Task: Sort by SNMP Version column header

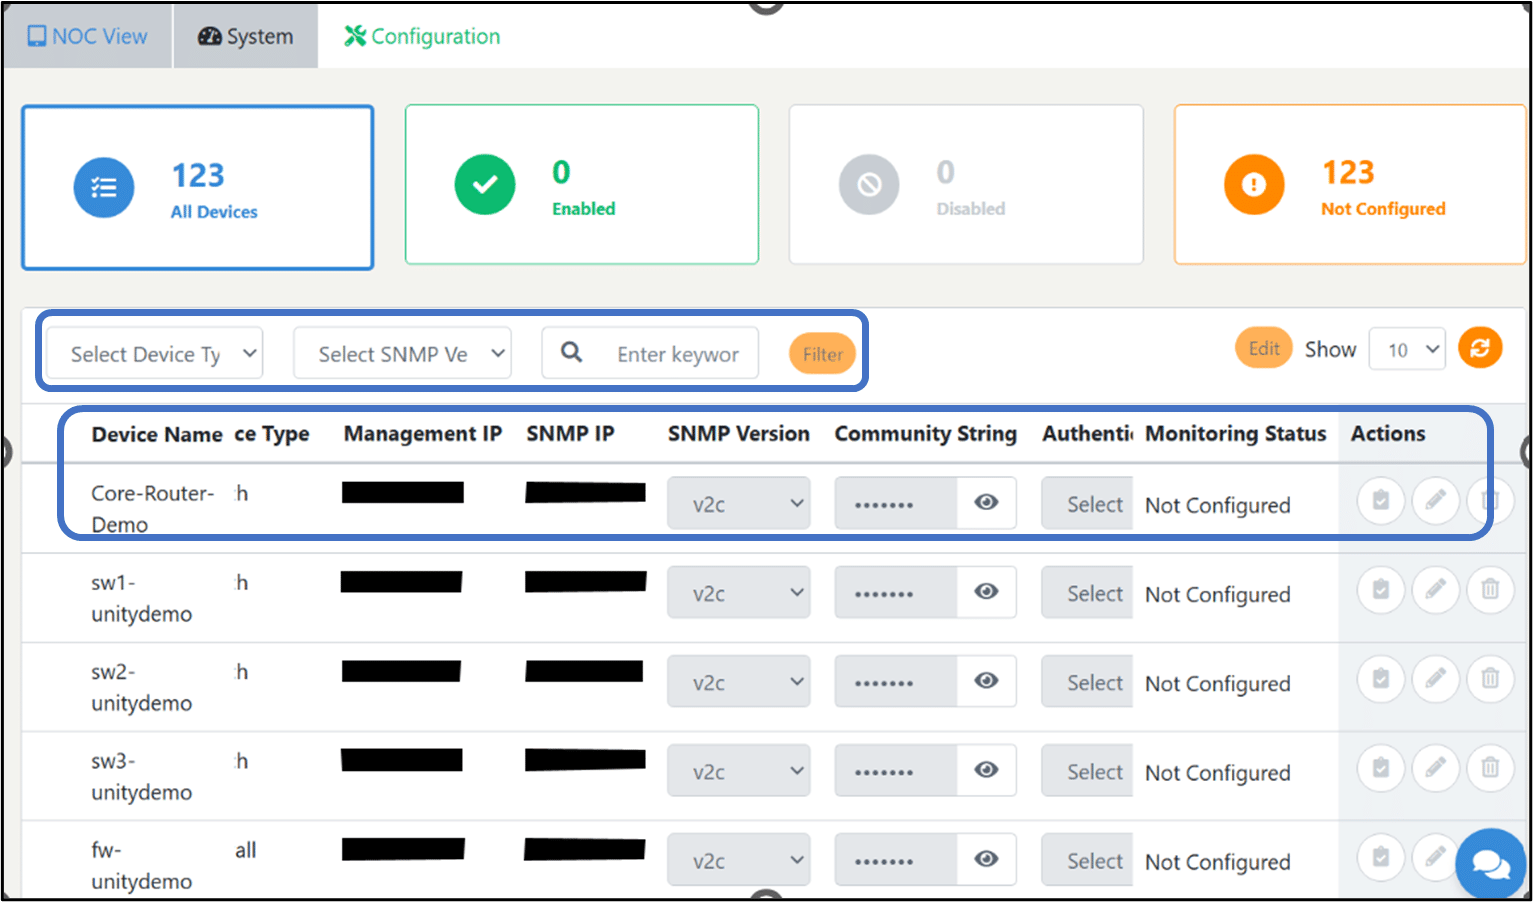Action: click(738, 434)
